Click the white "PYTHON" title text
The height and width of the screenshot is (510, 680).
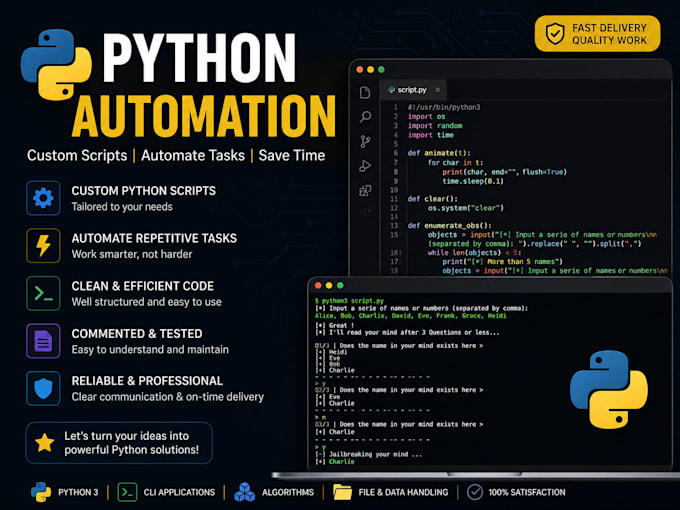pos(199,58)
